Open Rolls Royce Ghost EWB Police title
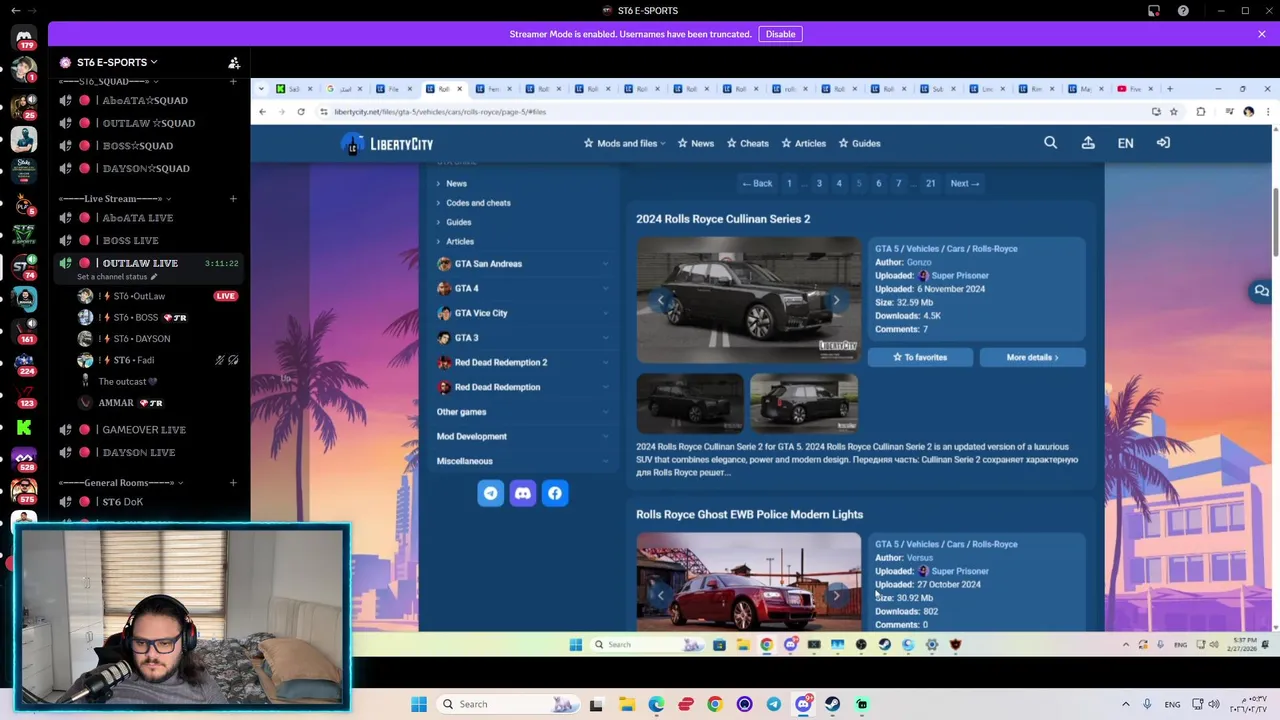 (x=749, y=515)
